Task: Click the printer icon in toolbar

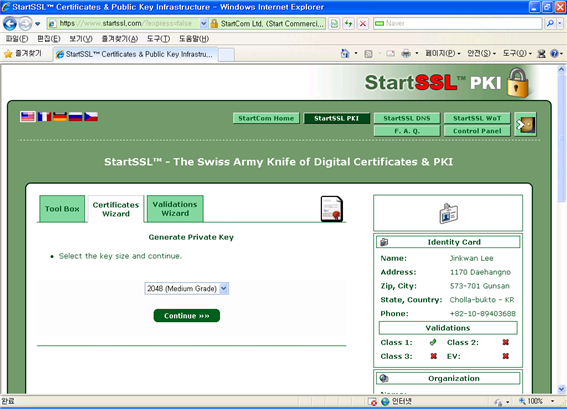Action: point(406,54)
